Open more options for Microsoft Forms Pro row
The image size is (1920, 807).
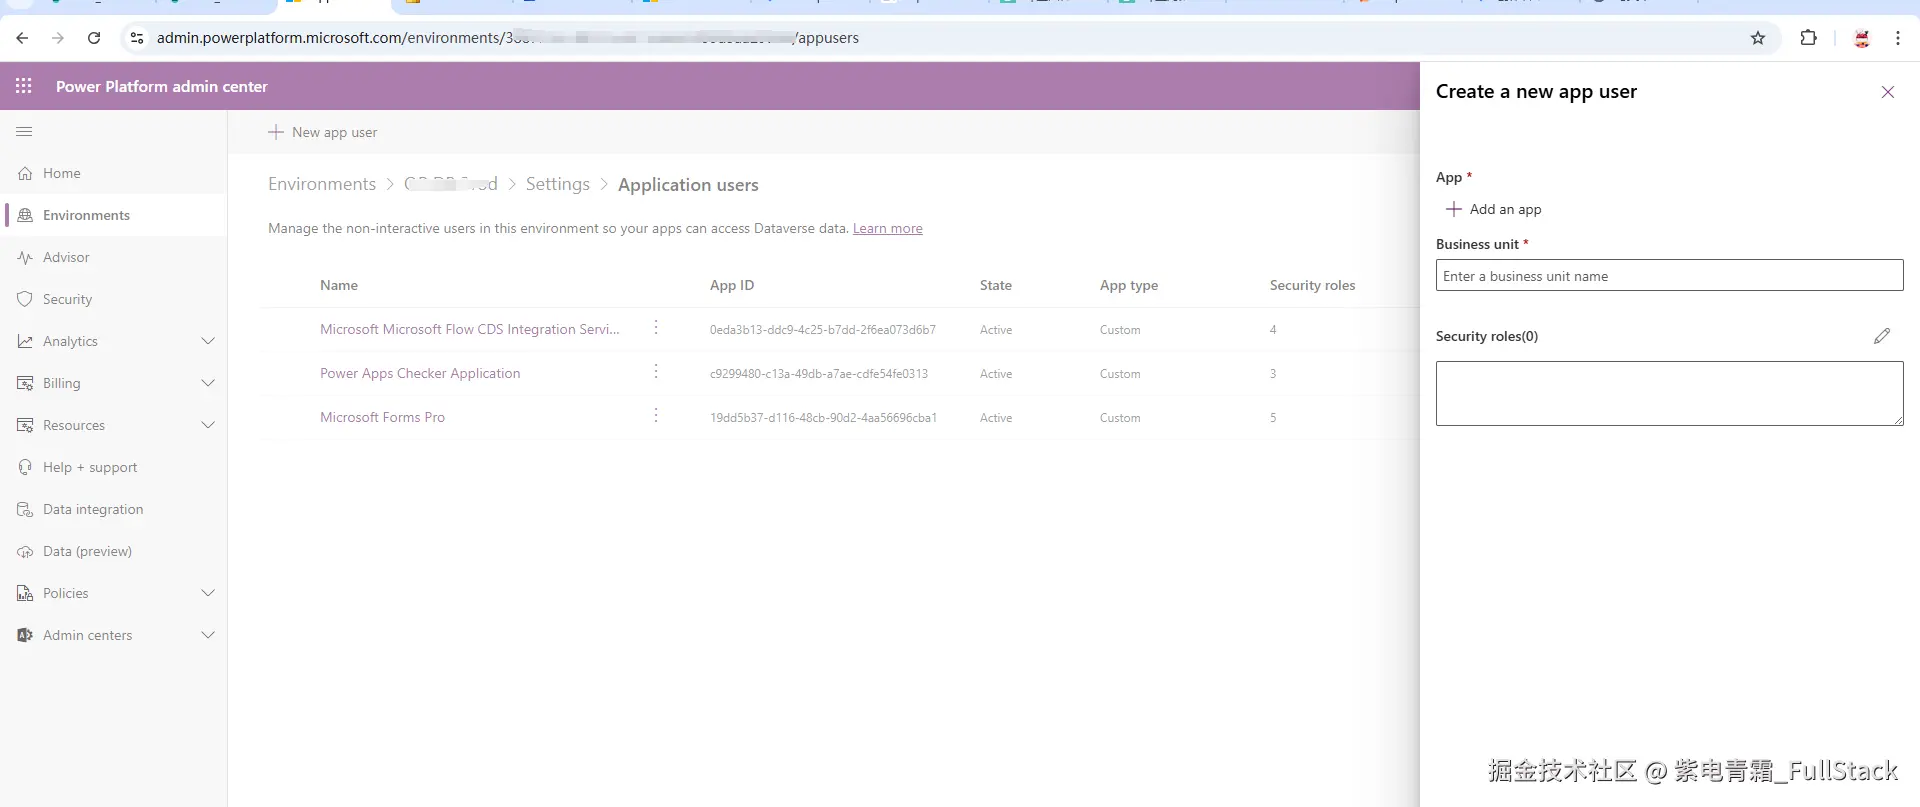pos(656,415)
